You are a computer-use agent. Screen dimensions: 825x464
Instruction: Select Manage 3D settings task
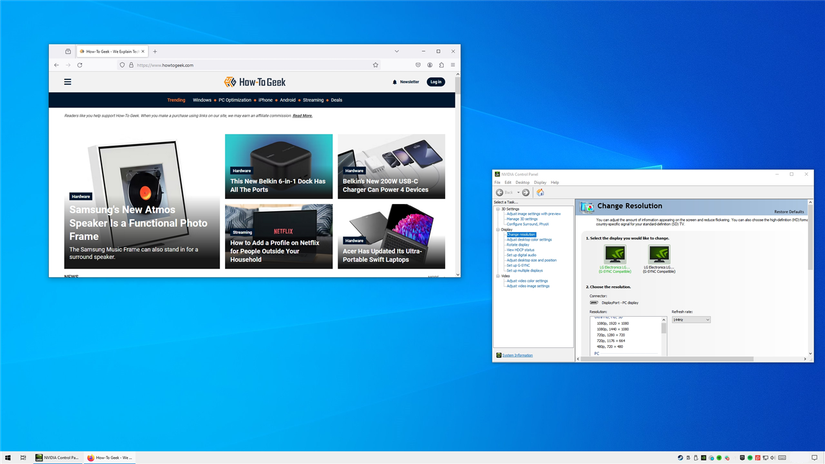pyautogui.click(x=522, y=219)
